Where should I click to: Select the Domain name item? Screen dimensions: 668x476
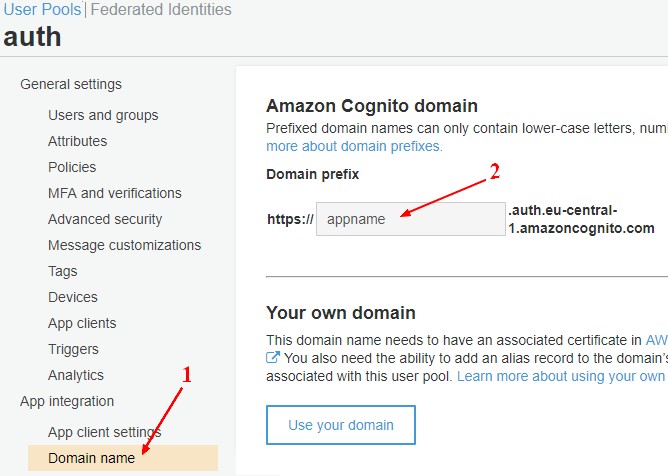point(92,458)
